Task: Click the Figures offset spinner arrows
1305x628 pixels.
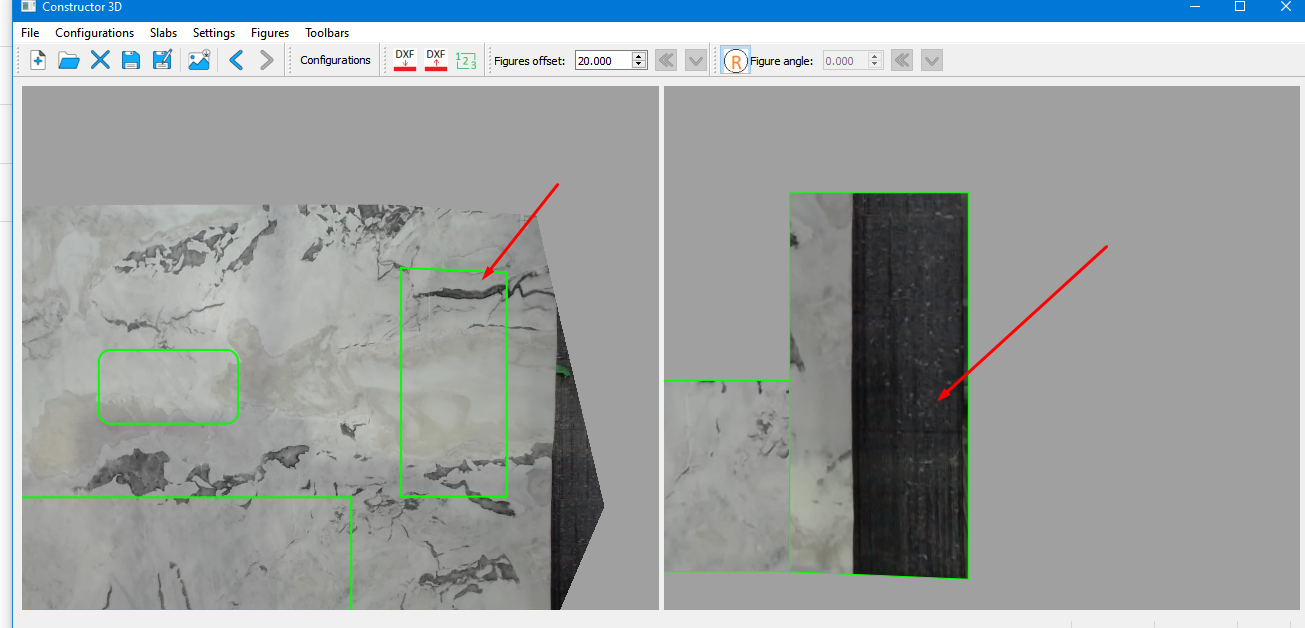Action: click(640, 61)
